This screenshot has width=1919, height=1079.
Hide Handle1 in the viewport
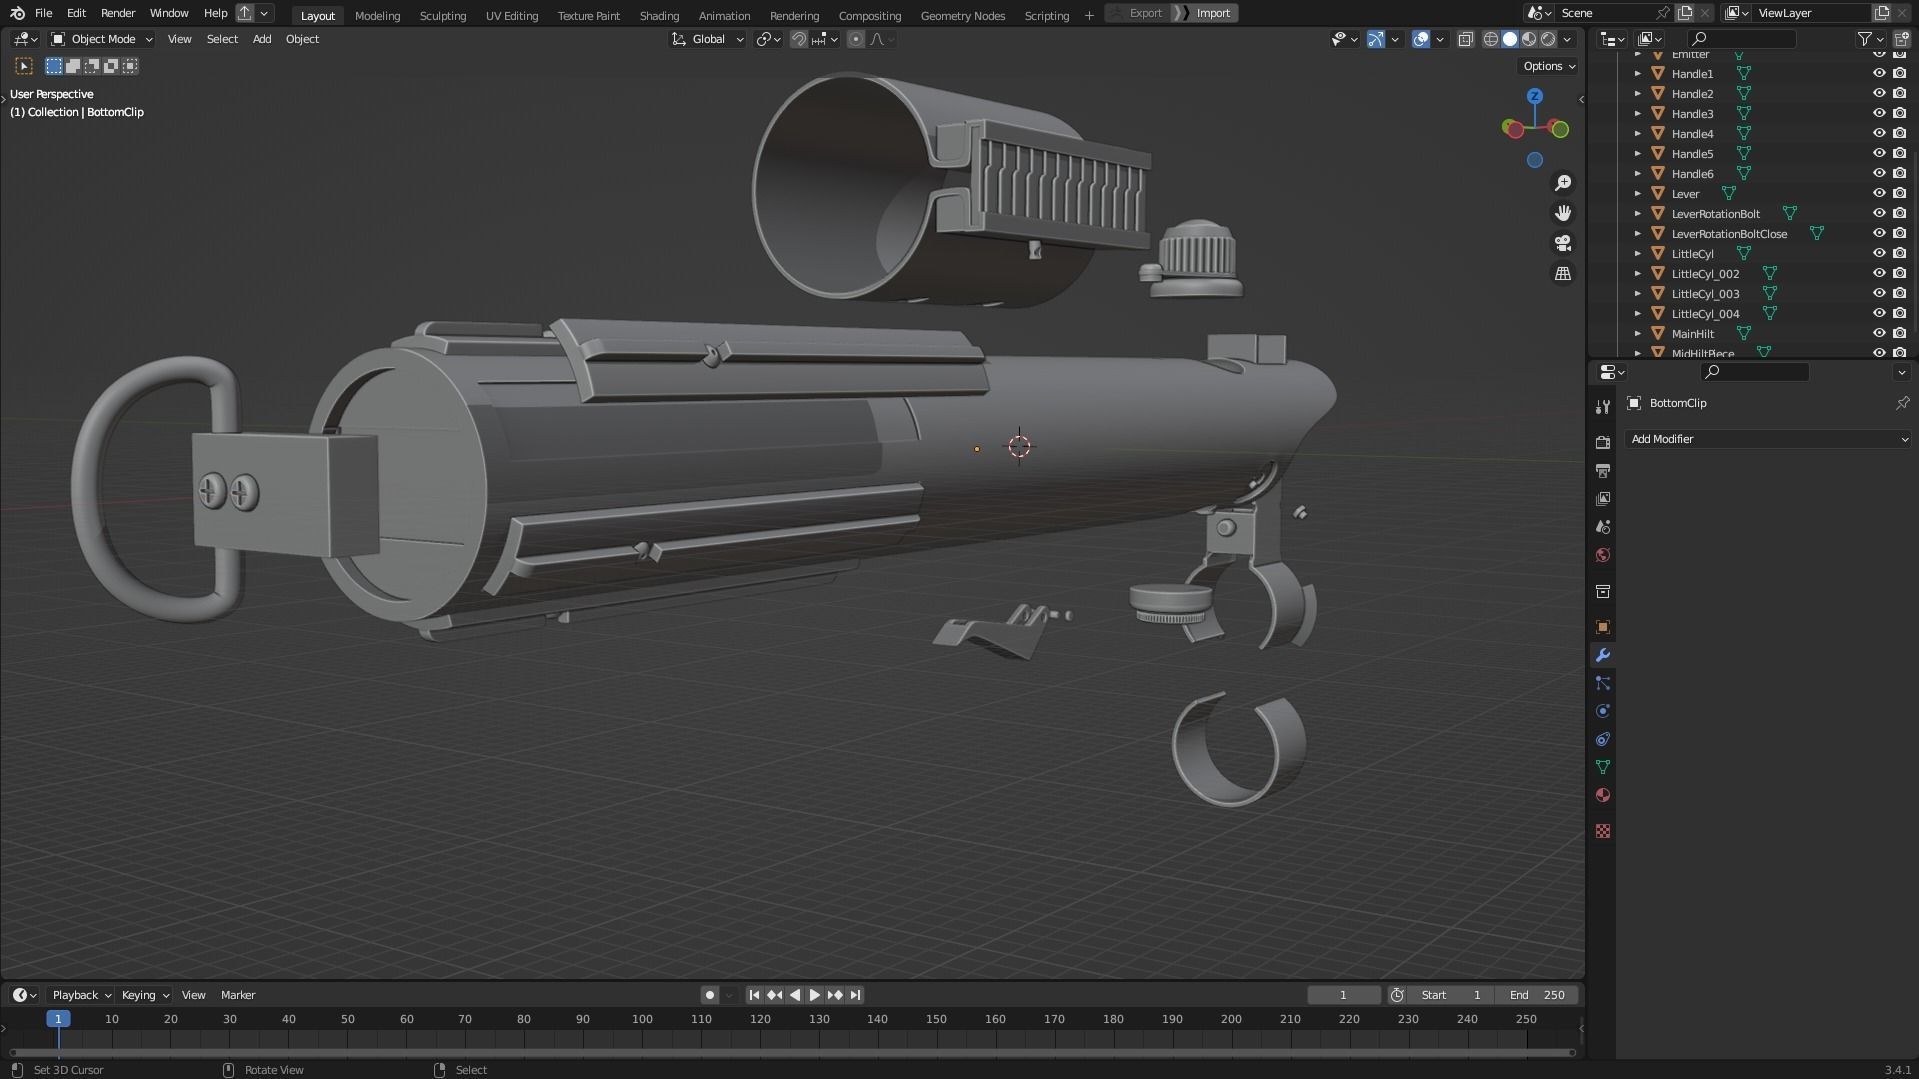(x=1879, y=73)
